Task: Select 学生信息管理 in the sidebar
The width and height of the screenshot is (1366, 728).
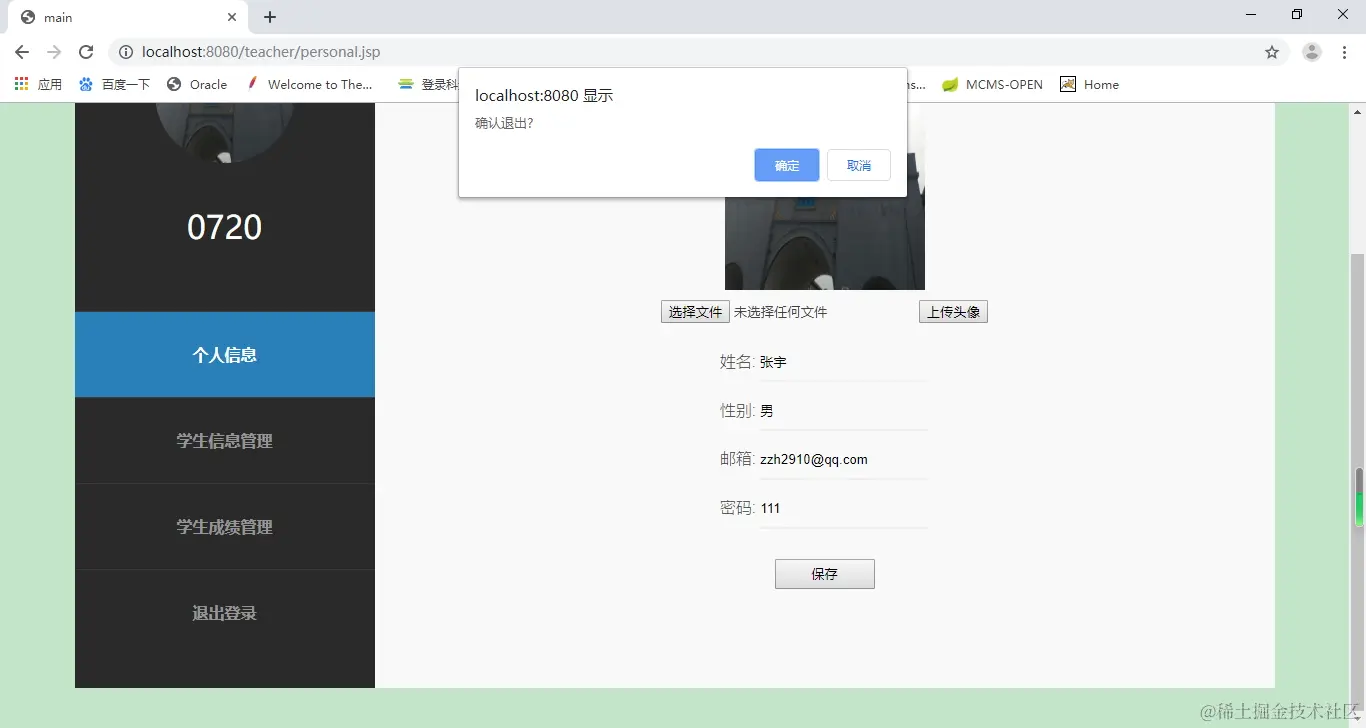Action: [x=224, y=440]
